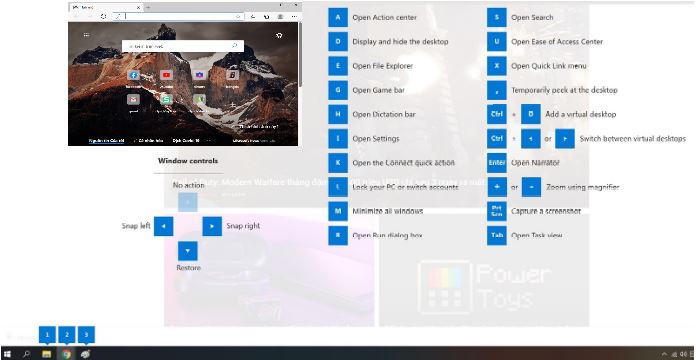Click the Snap right arrow tile

pyautogui.click(x=212, y=226)
